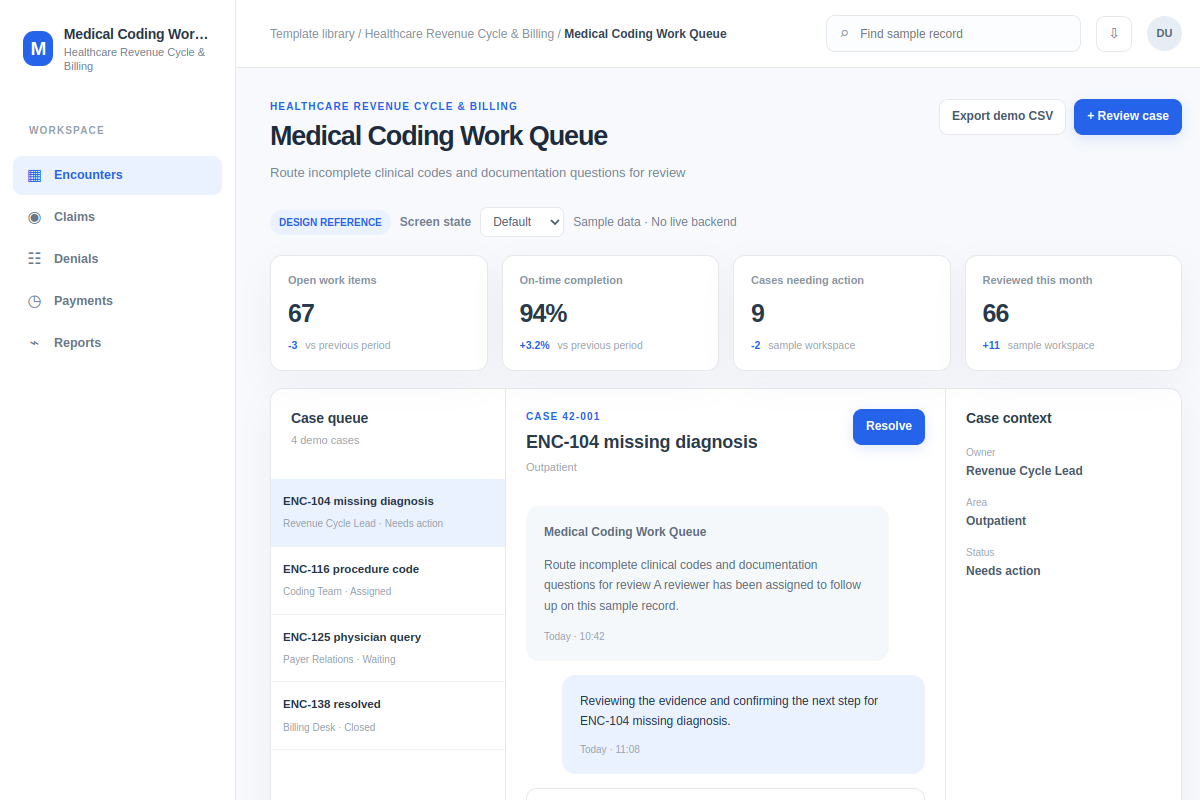The width and height of the screenshot is (1200, 800).
Task: Click the + Review case button
Action: tap(1128, 116)
